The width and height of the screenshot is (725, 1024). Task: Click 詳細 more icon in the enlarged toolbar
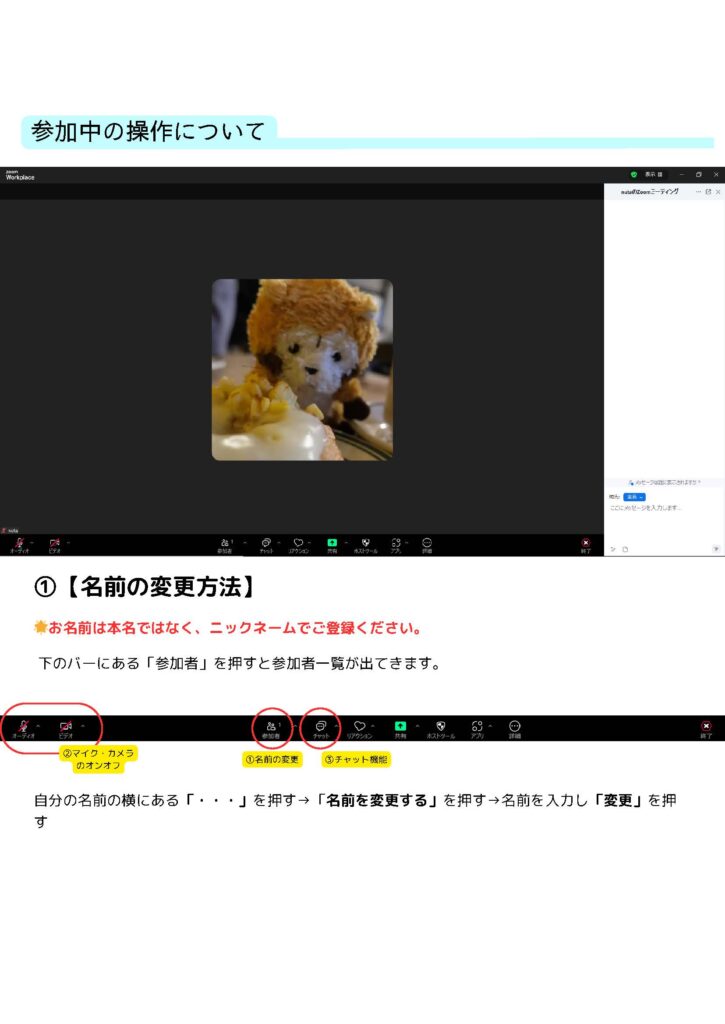click(514, 727)
